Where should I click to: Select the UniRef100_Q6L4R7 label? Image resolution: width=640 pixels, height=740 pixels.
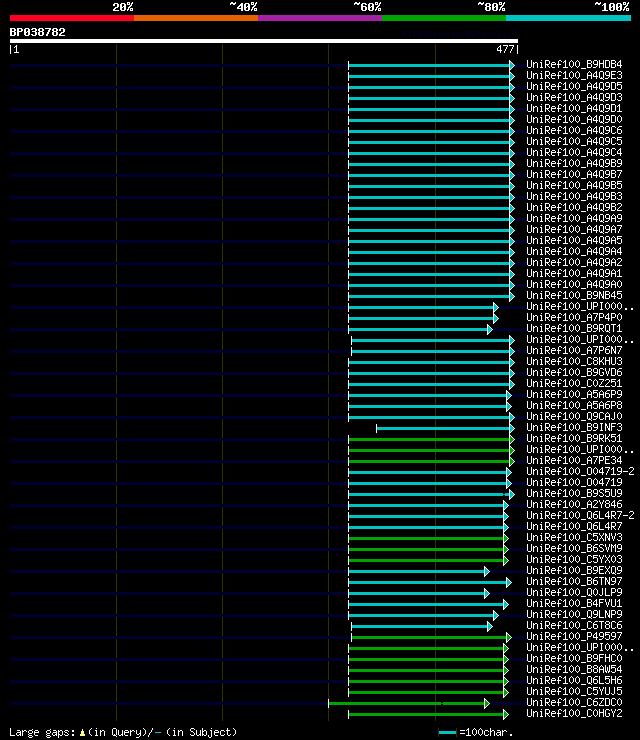[x=574, y=527]
